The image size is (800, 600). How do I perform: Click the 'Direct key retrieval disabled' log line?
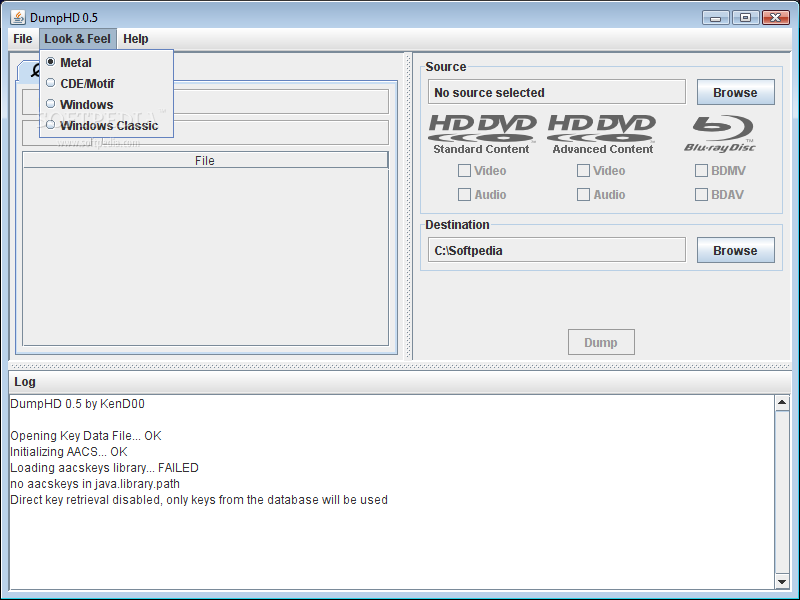pos(199,499)
